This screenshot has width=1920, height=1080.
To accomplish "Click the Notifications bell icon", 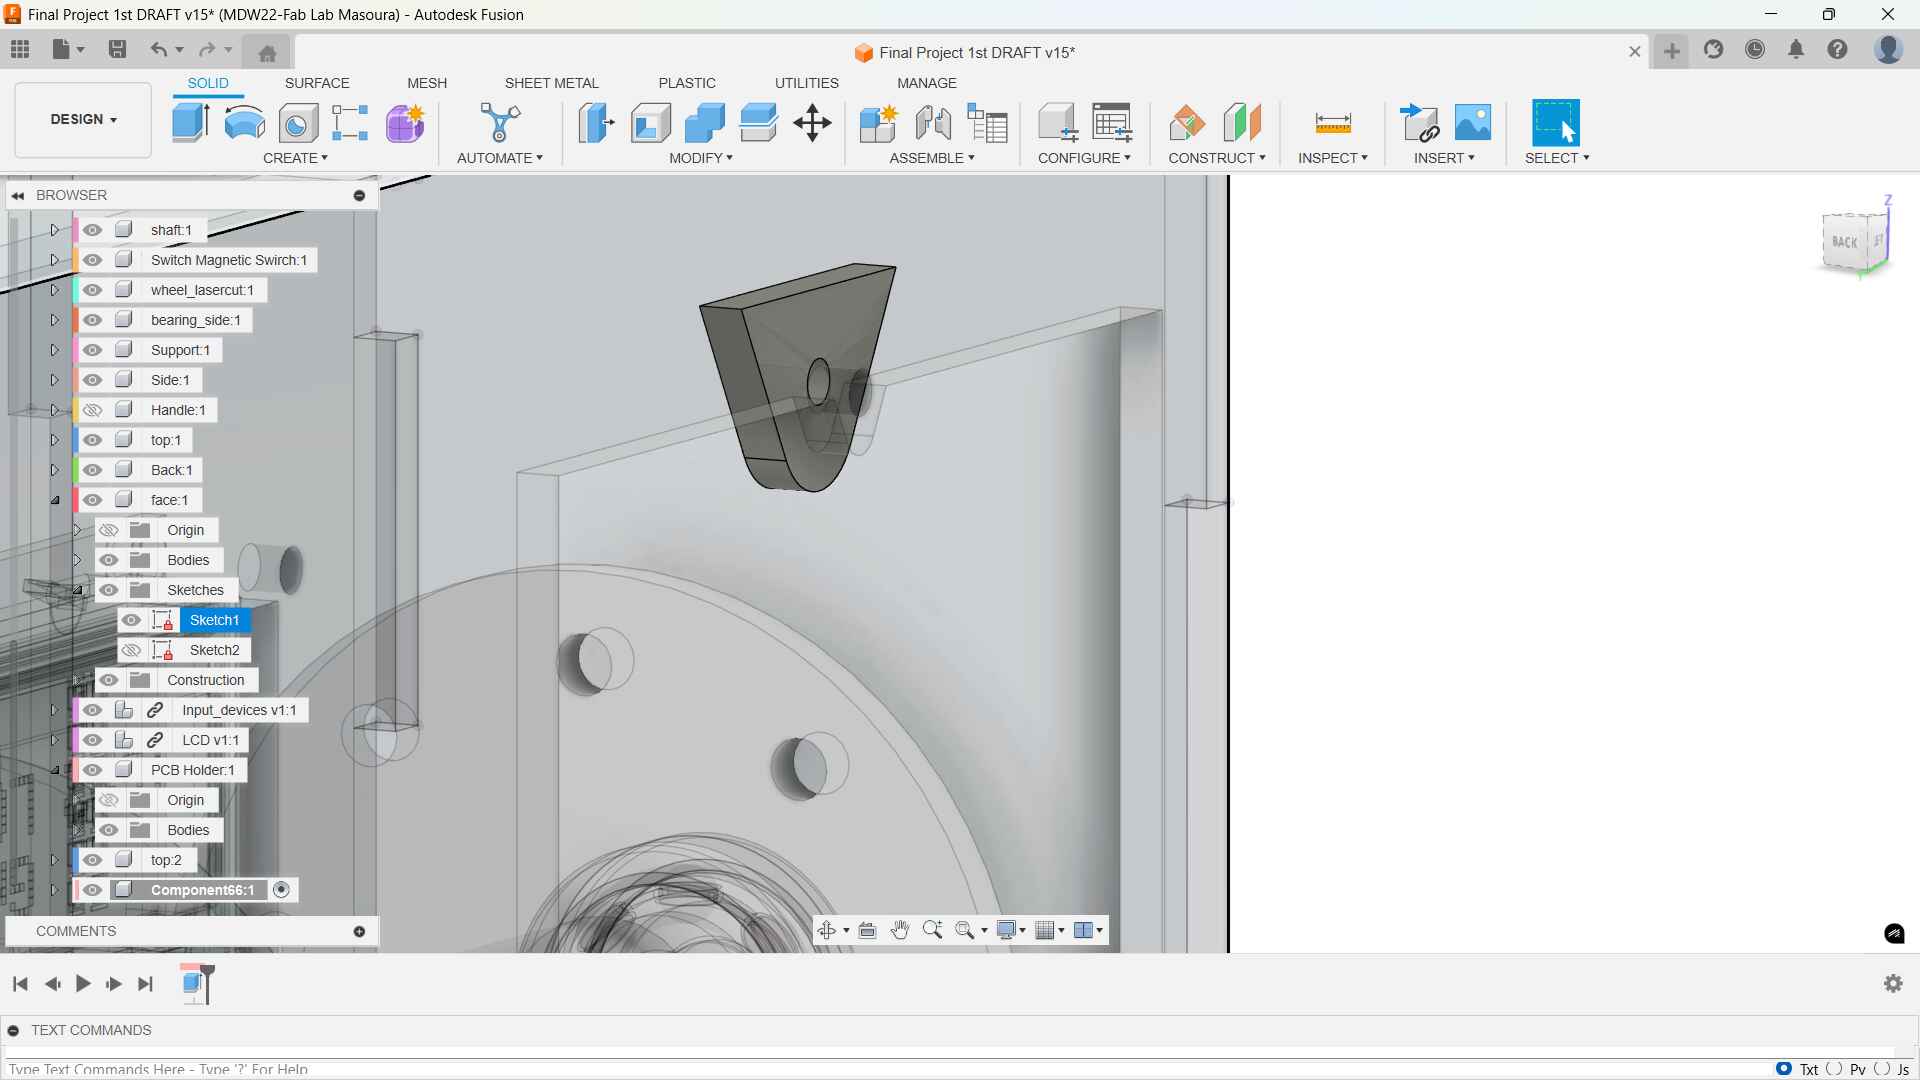I will (1797, 49).
